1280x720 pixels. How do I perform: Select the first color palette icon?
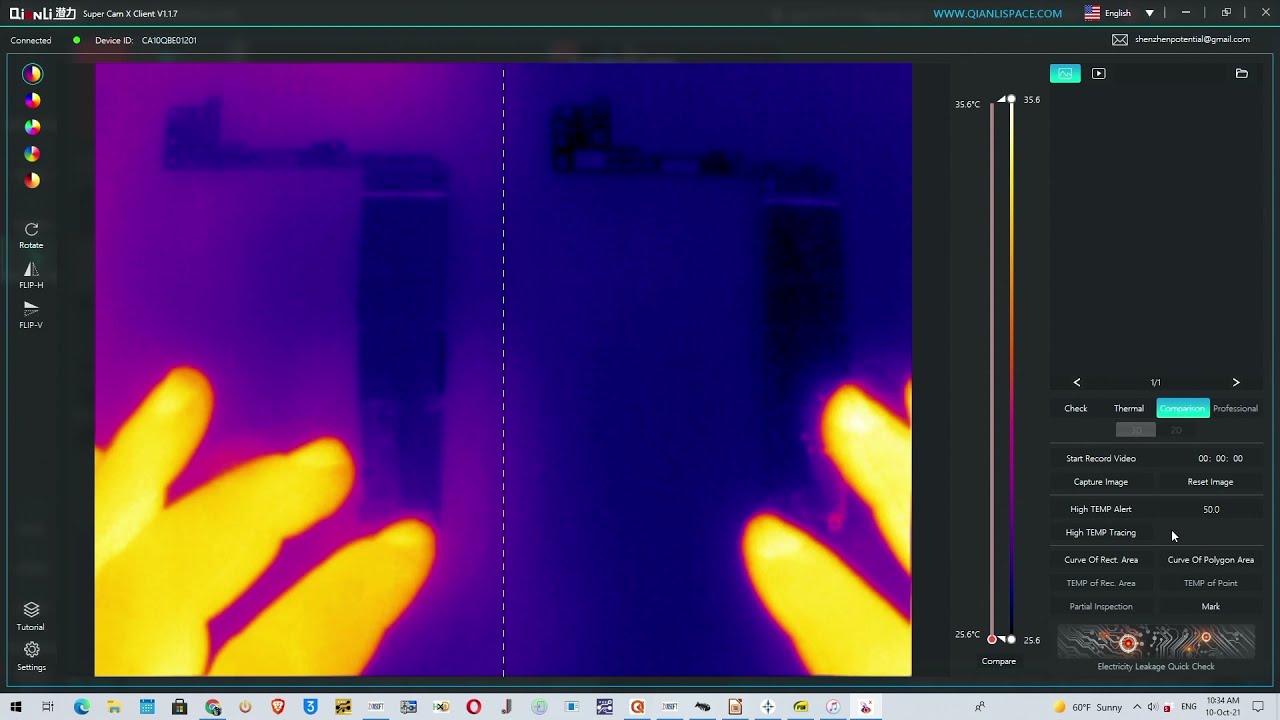pyautogui.click(x=32, y=73)
